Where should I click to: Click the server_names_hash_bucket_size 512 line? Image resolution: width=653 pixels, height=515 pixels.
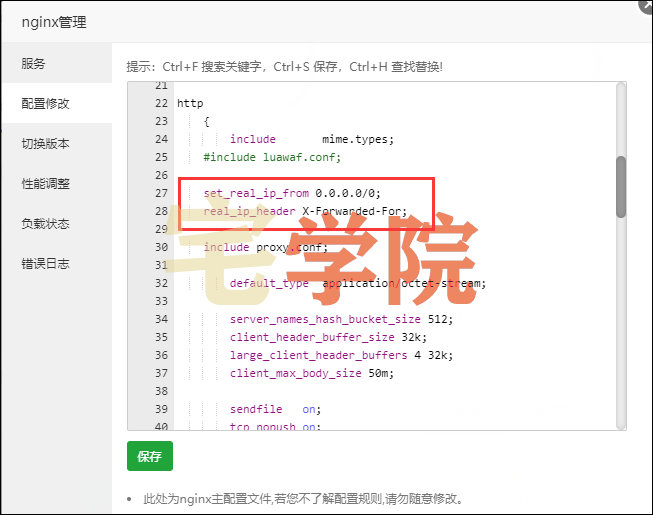pyautogui.click(x=341, y=319)
